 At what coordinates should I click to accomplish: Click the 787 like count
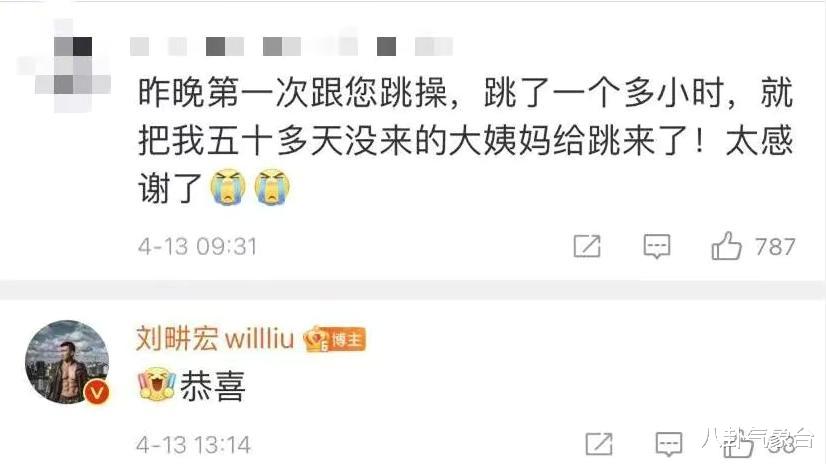click(x=775, y=246)
